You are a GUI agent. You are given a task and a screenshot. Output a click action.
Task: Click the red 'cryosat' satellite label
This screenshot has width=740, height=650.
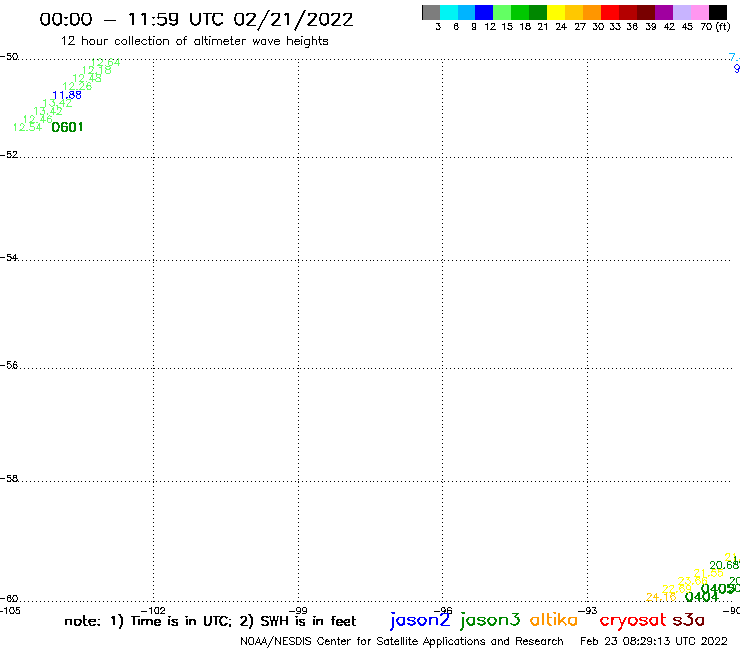pyautogui.click(x=633, y=621)
